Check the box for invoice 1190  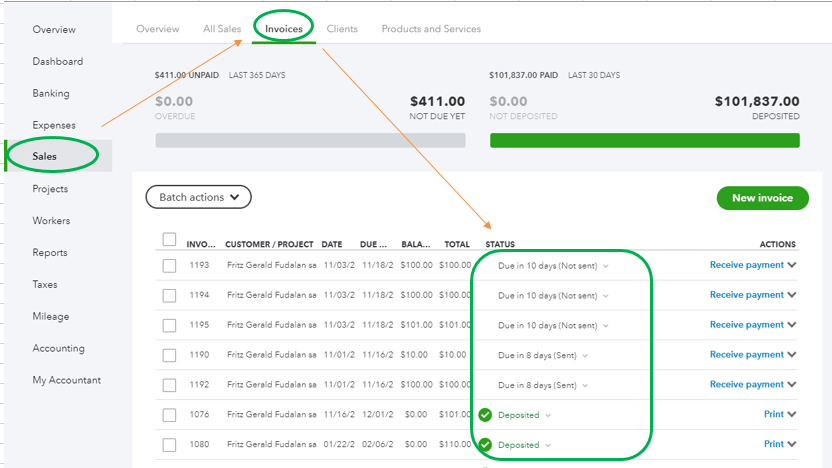click(169, 355)
